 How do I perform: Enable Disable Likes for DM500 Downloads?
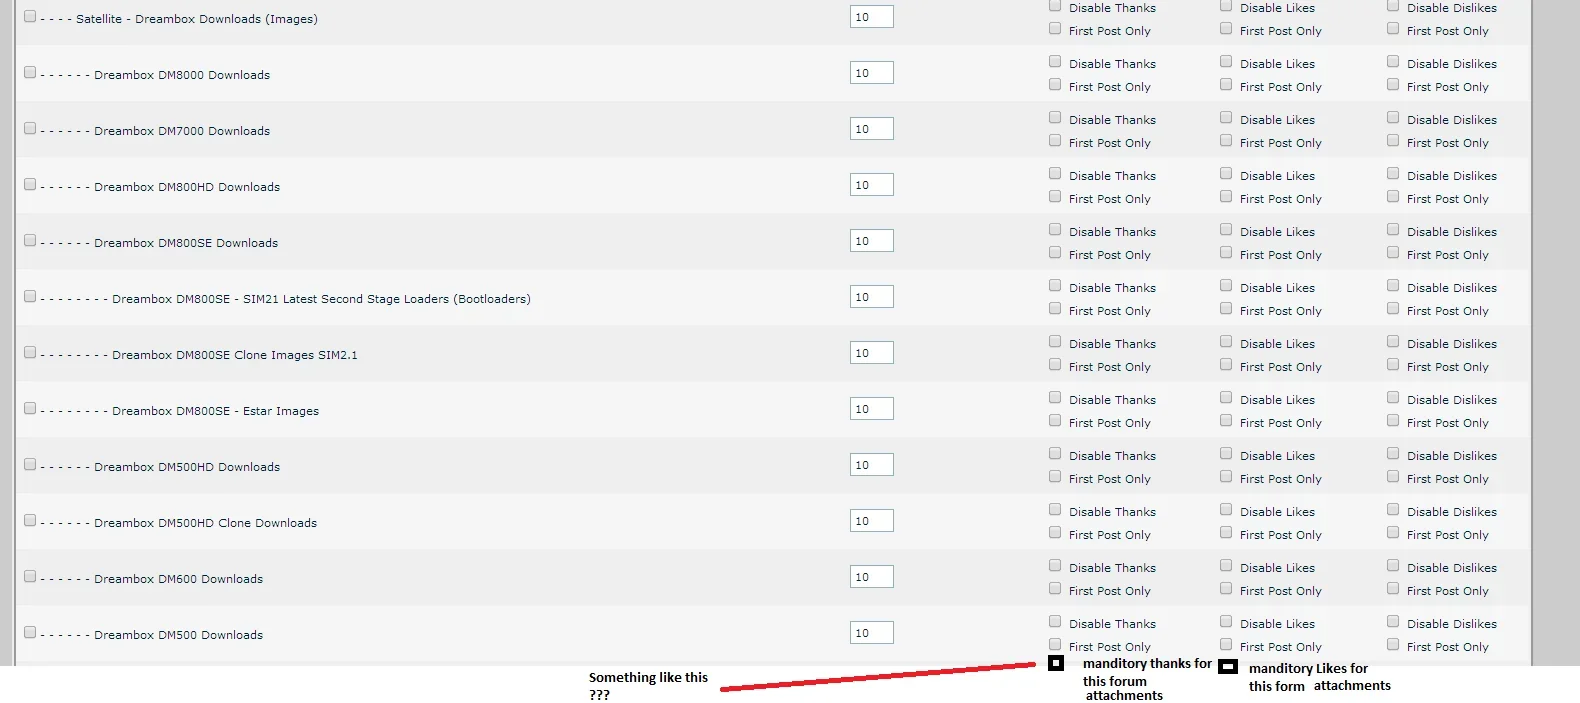pyautogui.click(x=1226, y=621)
